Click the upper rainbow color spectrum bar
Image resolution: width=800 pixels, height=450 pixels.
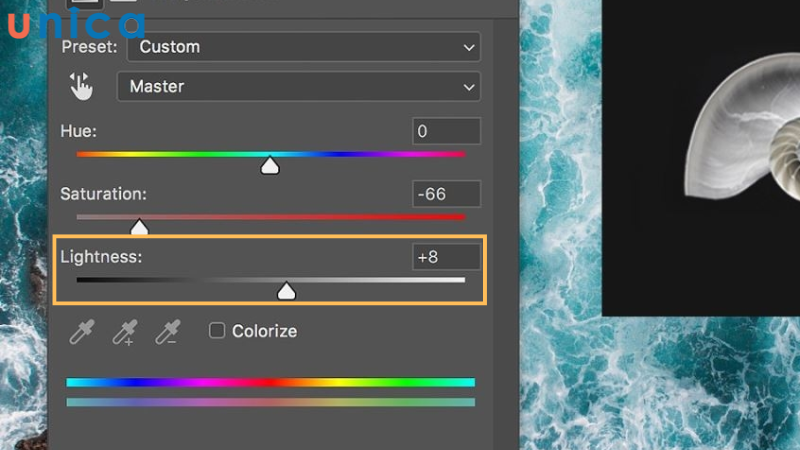point(270,382)
